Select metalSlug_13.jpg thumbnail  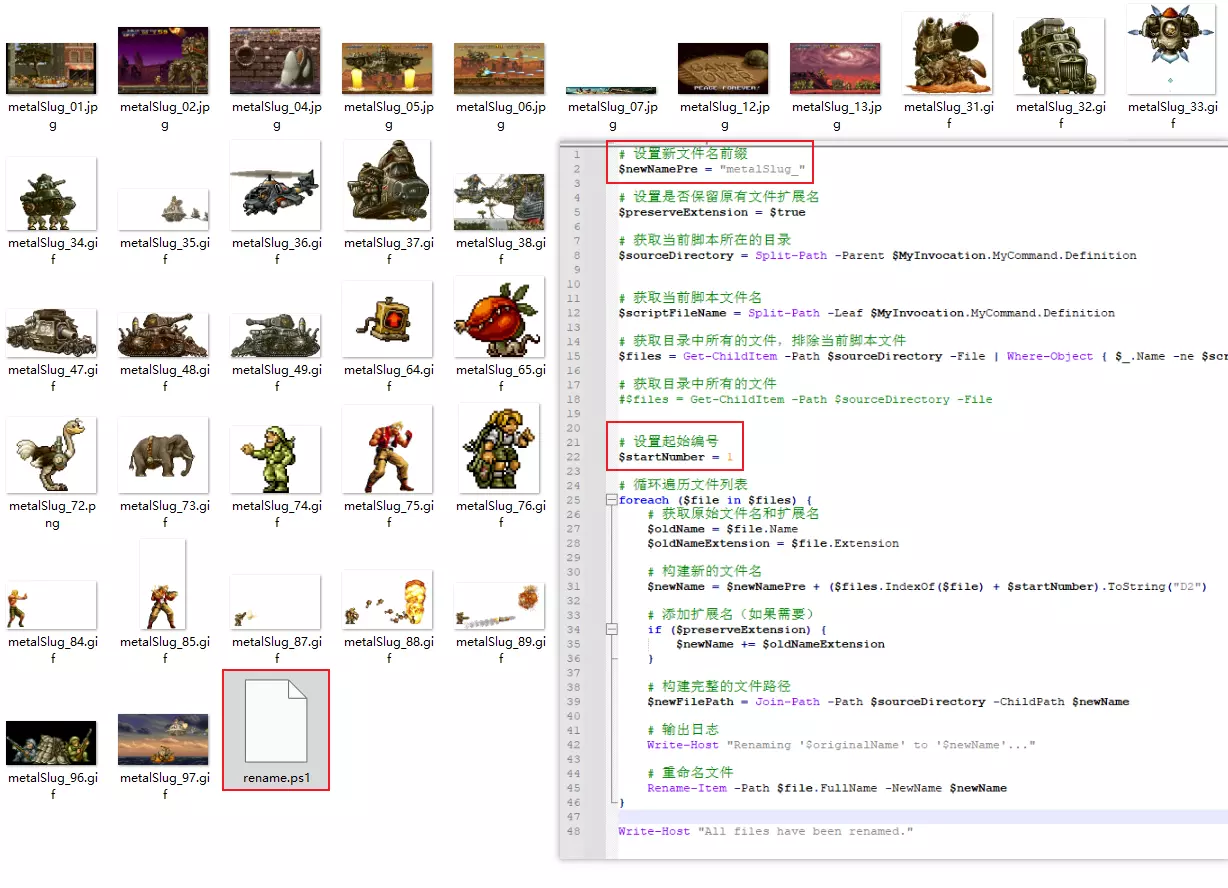tap(835, 68)
